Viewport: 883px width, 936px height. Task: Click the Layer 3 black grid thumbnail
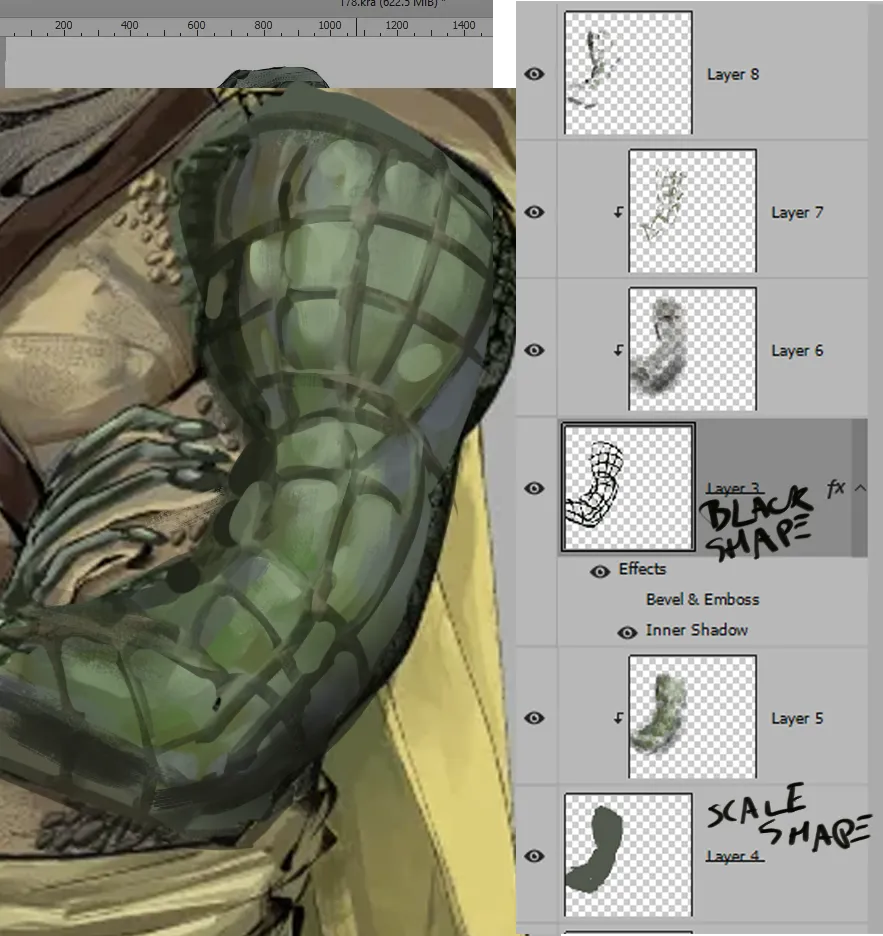tap(628, 487)
